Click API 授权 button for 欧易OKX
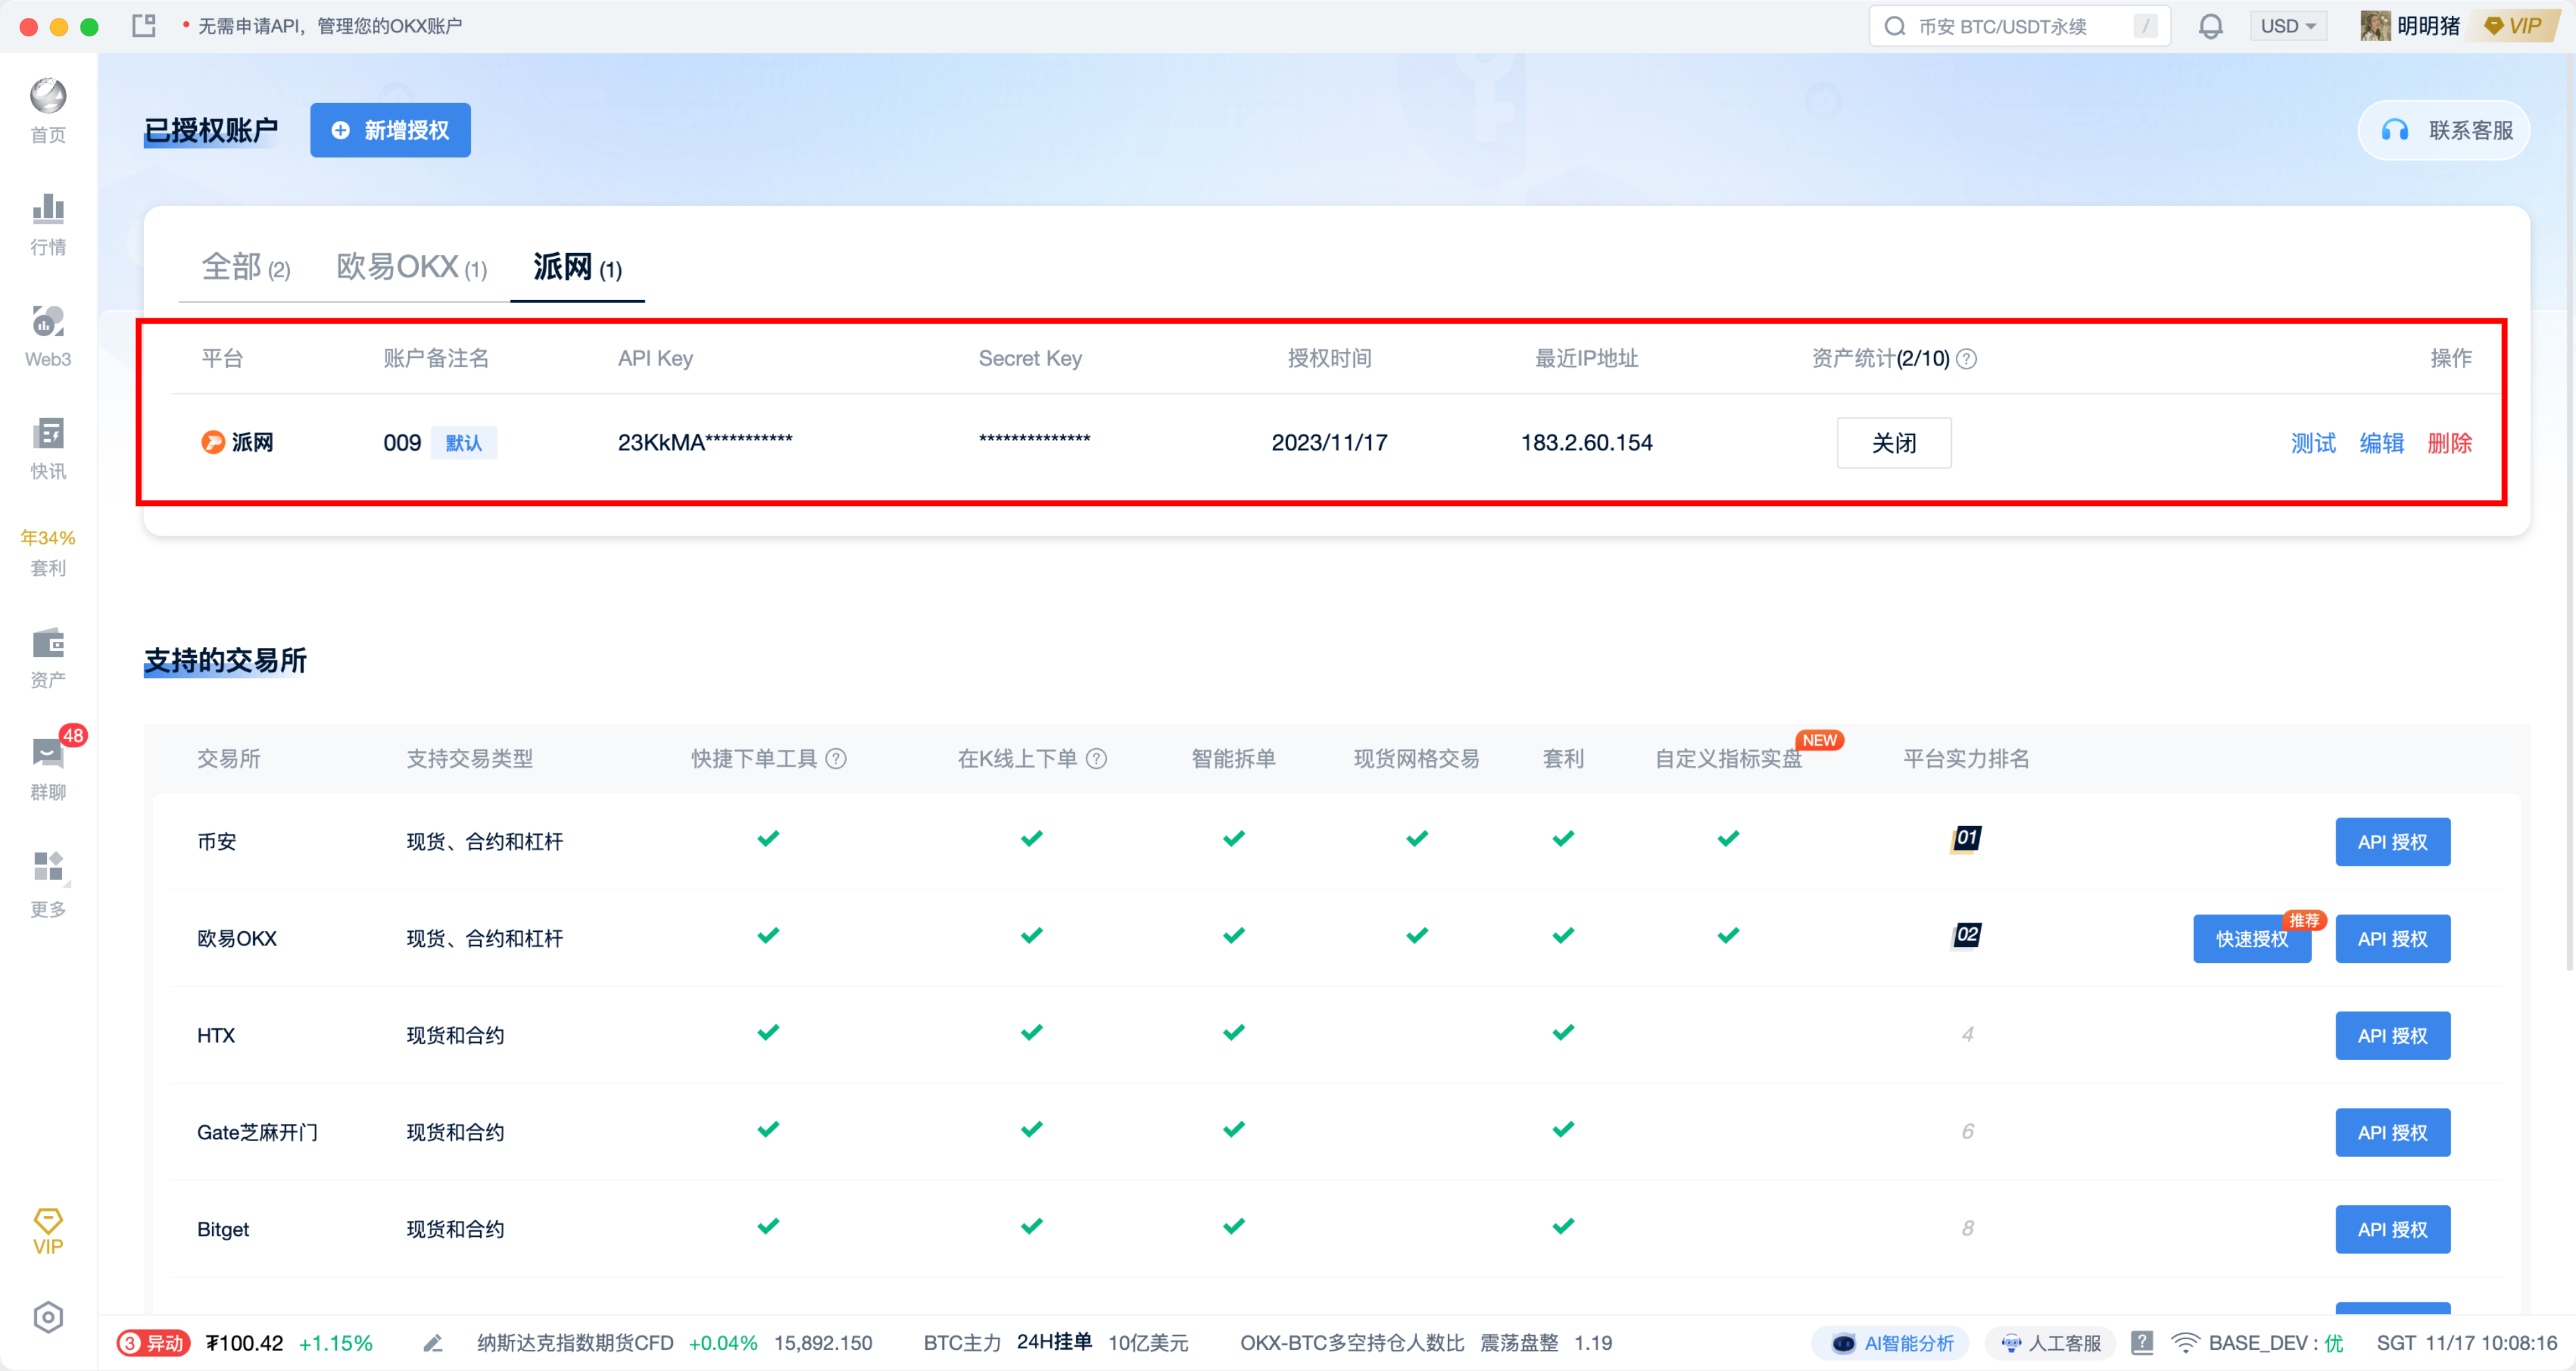2576x1371 pixels. click(2392, 939)
